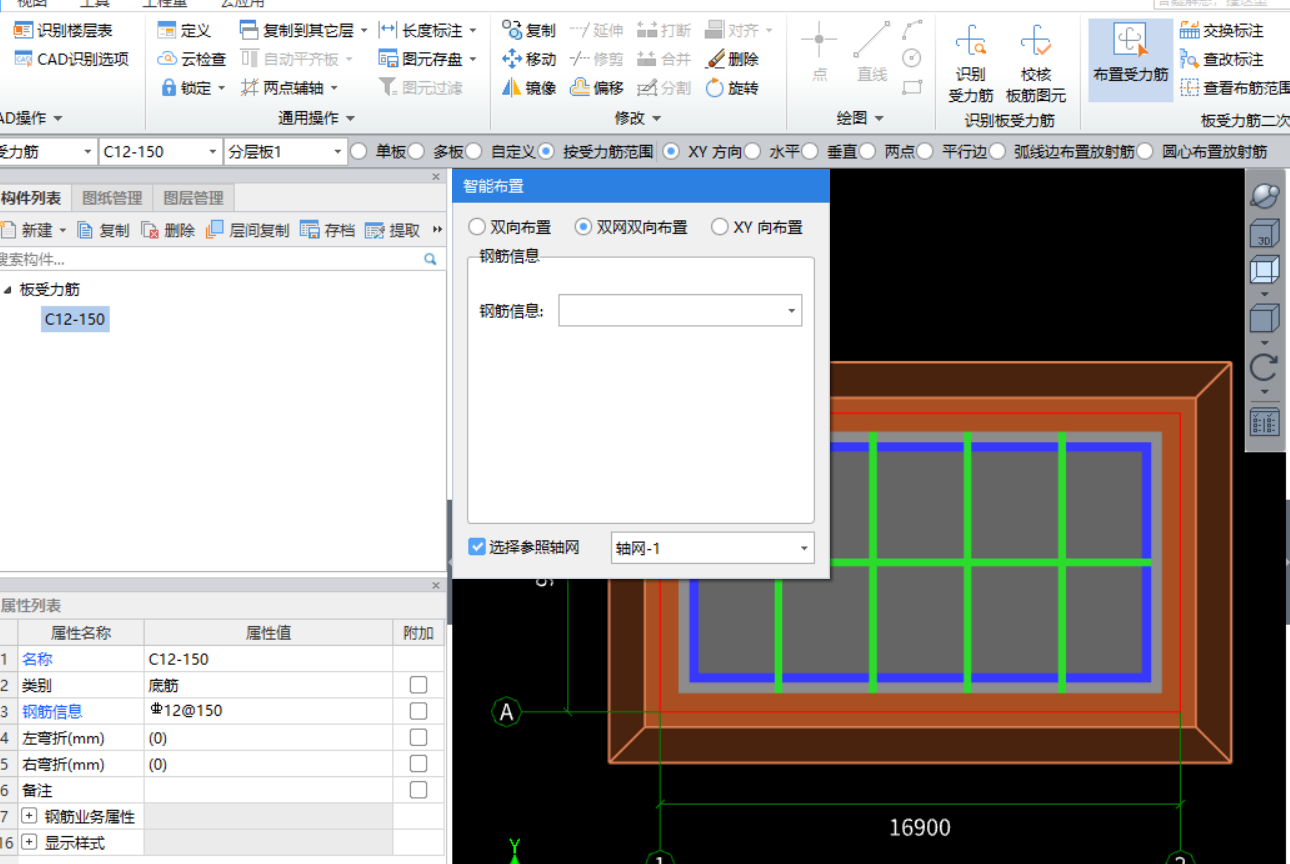The height and width of the screenshot is (864, 1290).
Task: Select the 偏移 offset tool
Action: pos(597,88)
